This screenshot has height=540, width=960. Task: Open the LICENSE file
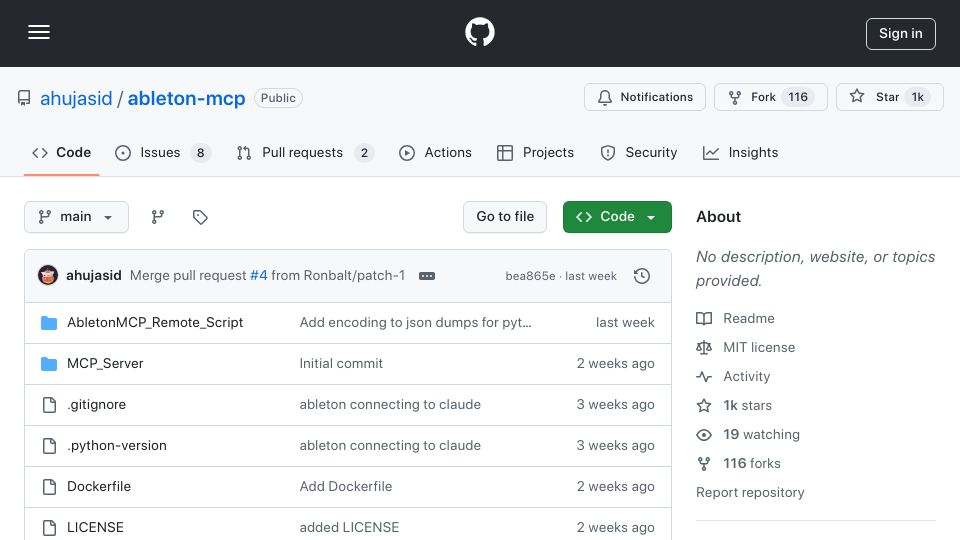[x=95, y=527]
